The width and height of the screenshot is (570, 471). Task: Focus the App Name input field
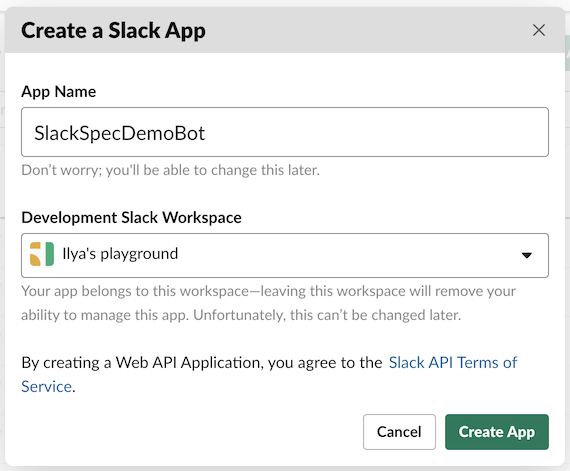285,132
